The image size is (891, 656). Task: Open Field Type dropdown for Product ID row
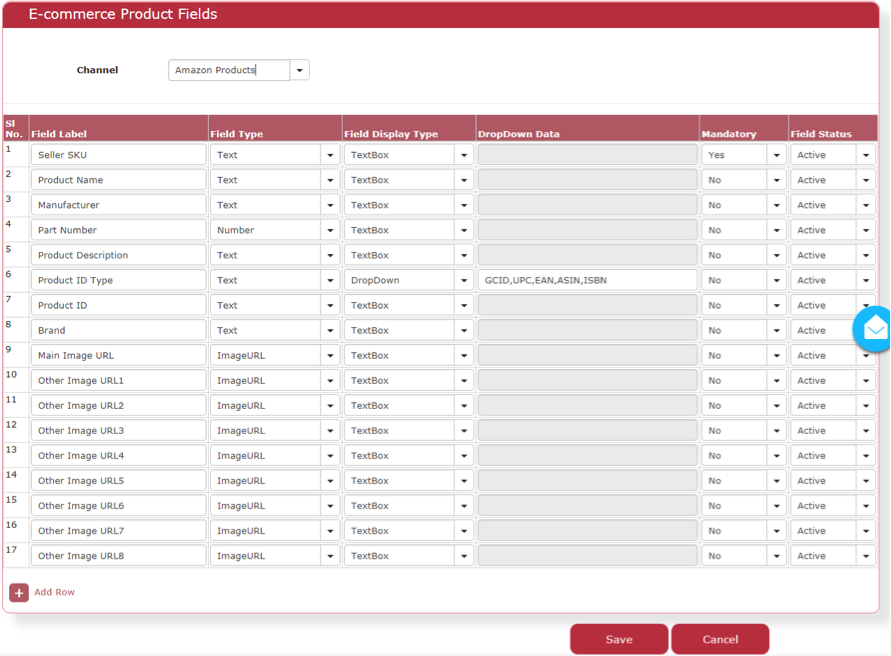click(x=330, y=305)
